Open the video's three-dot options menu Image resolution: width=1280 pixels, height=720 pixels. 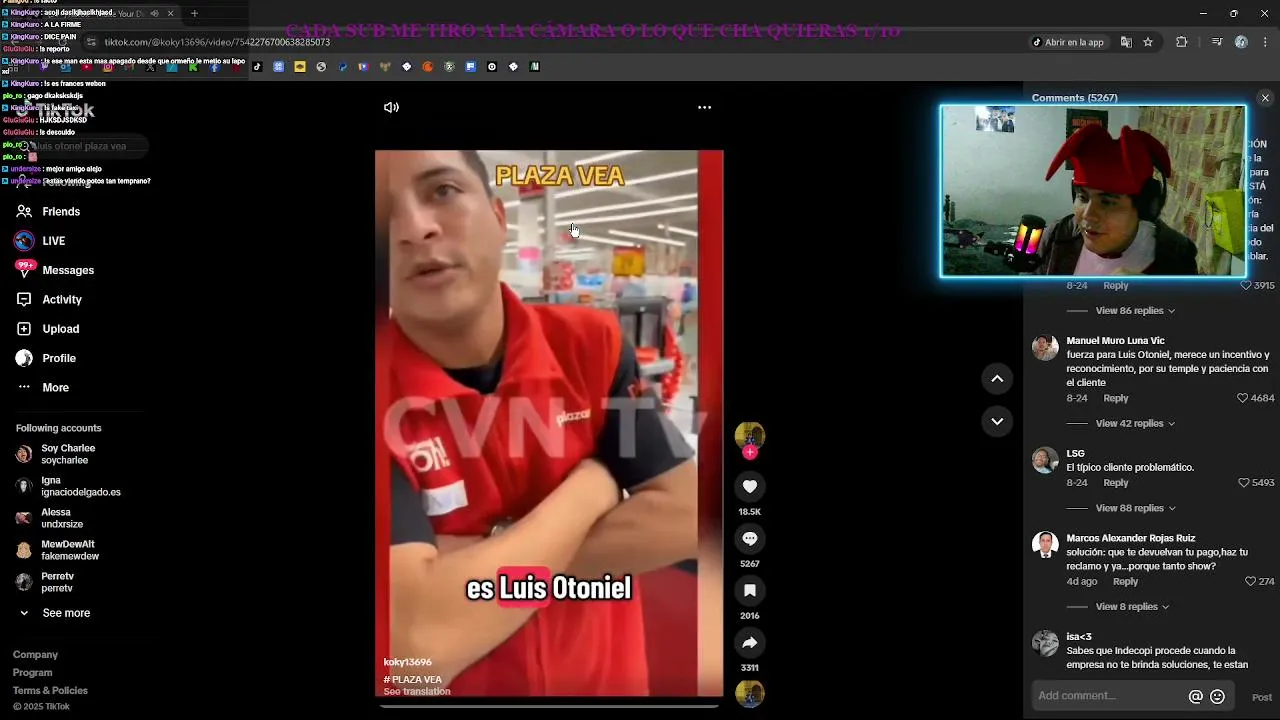(x=704, y=107)
